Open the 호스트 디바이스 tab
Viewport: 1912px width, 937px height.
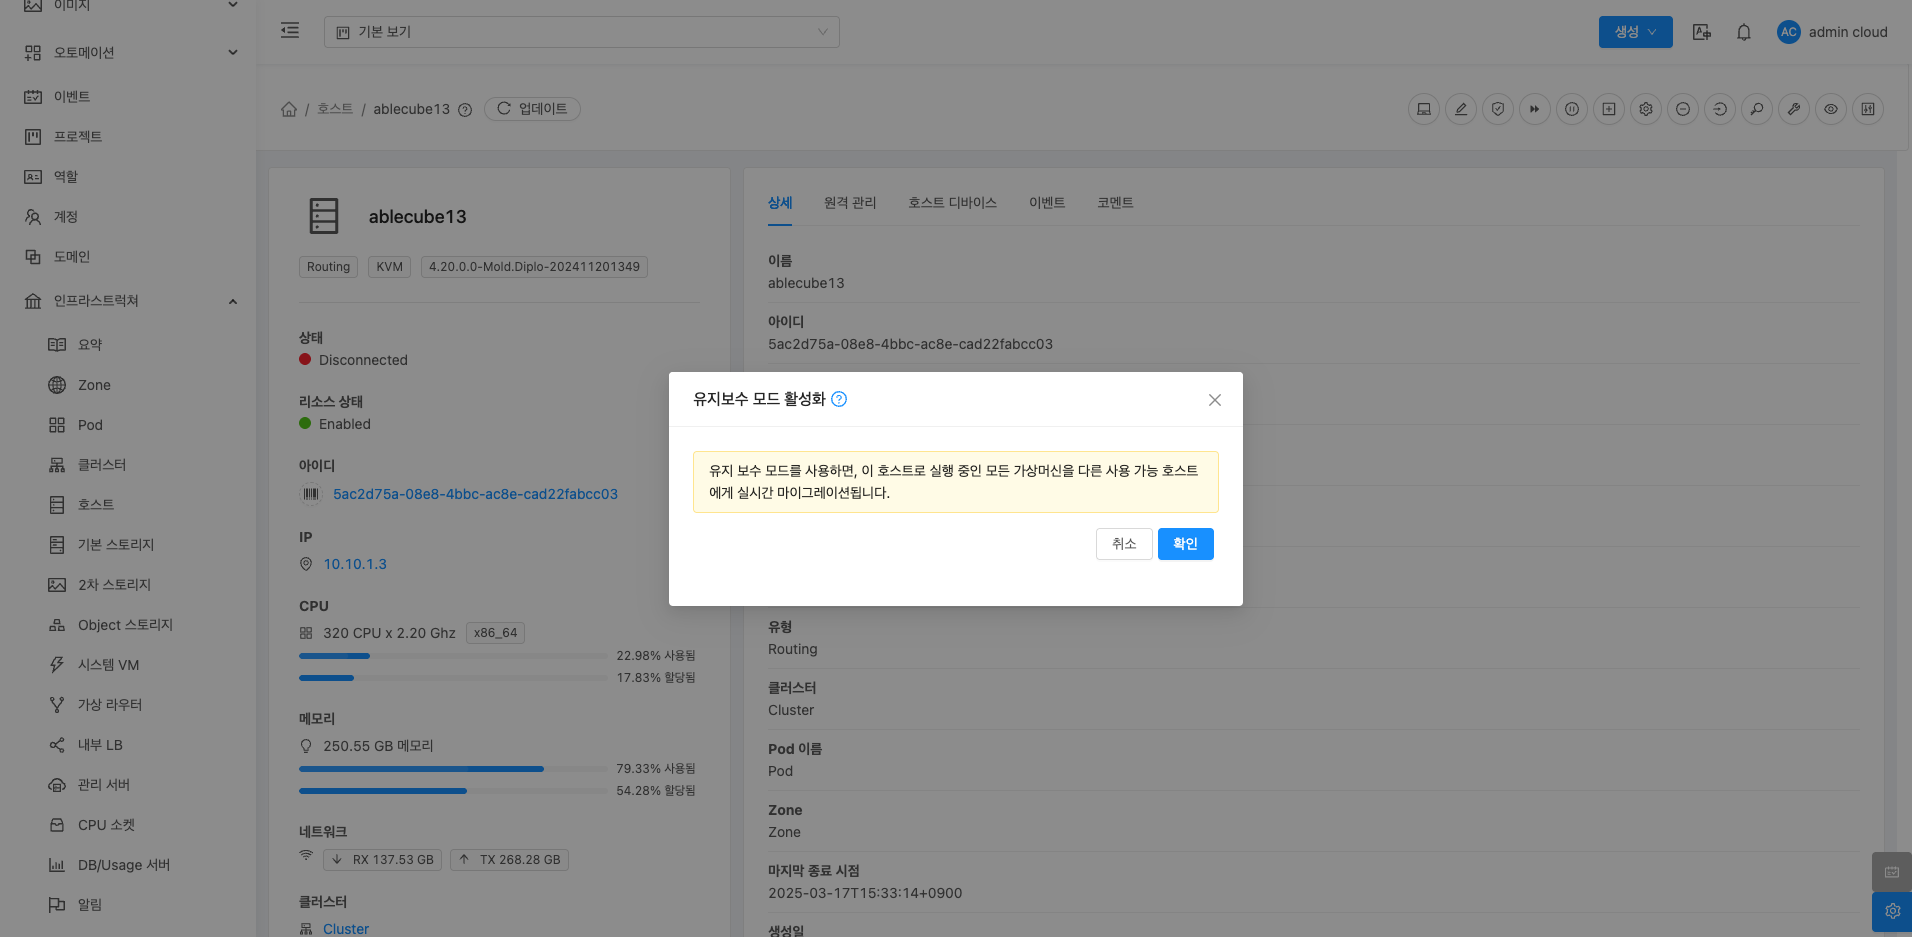952,203
